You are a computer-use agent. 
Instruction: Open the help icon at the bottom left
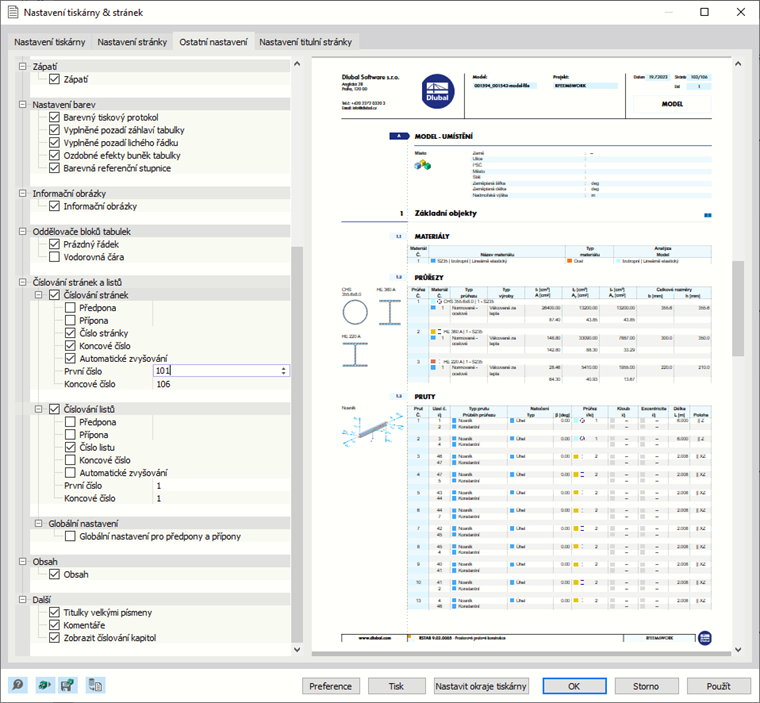coord(18,685)
